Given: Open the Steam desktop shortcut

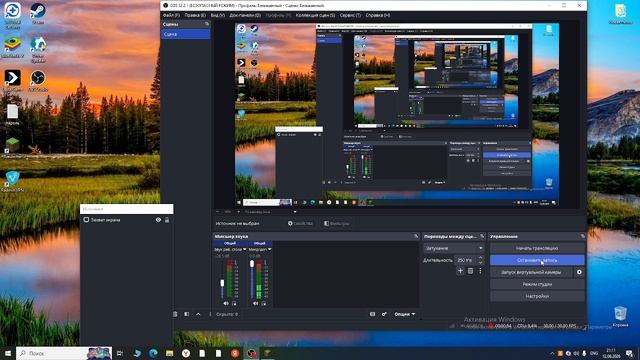Looking at the screenshot, I should pyautogui.click(x=38, y=13).
